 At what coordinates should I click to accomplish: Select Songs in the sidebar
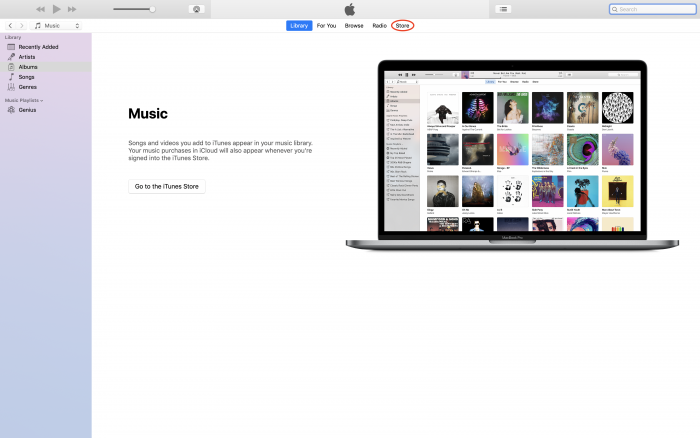pos(26,76)
